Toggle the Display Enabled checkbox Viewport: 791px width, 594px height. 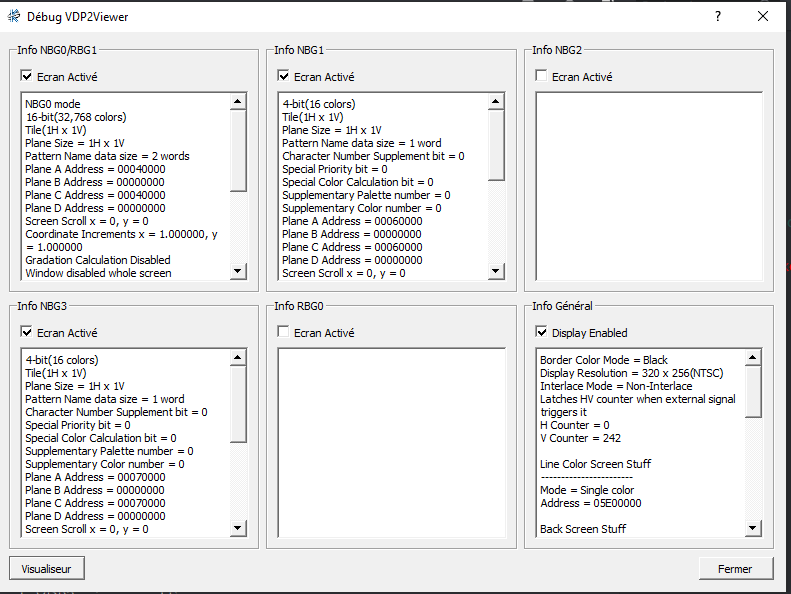click(x=541, y=332)
